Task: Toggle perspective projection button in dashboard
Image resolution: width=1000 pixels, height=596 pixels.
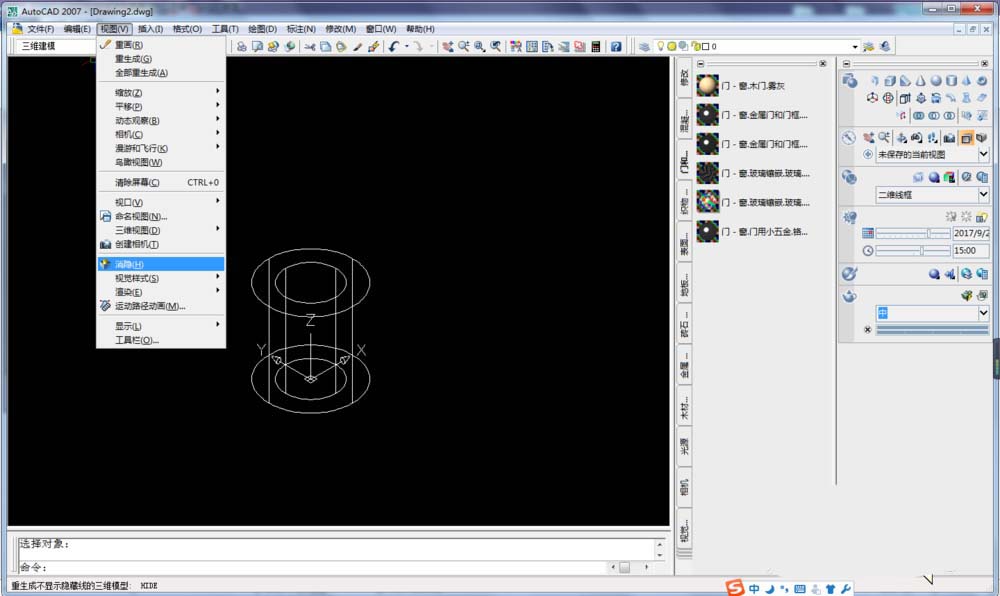Action: click(982, 138)
